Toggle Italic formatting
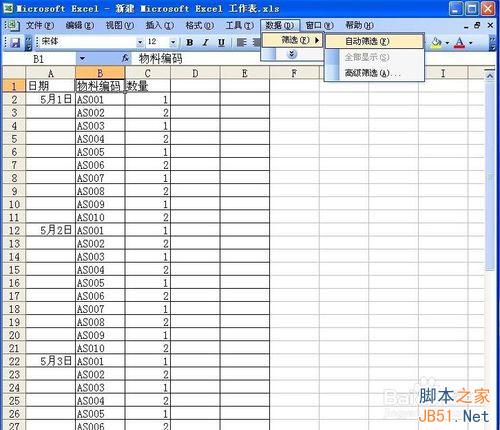 [206, 42]
